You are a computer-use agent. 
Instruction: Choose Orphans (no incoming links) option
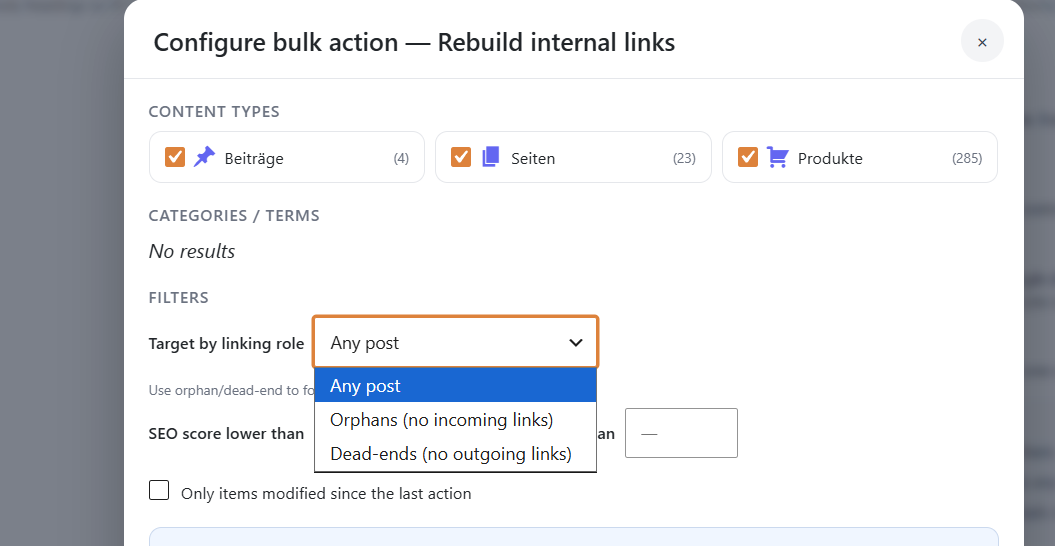tap(456, 419)
